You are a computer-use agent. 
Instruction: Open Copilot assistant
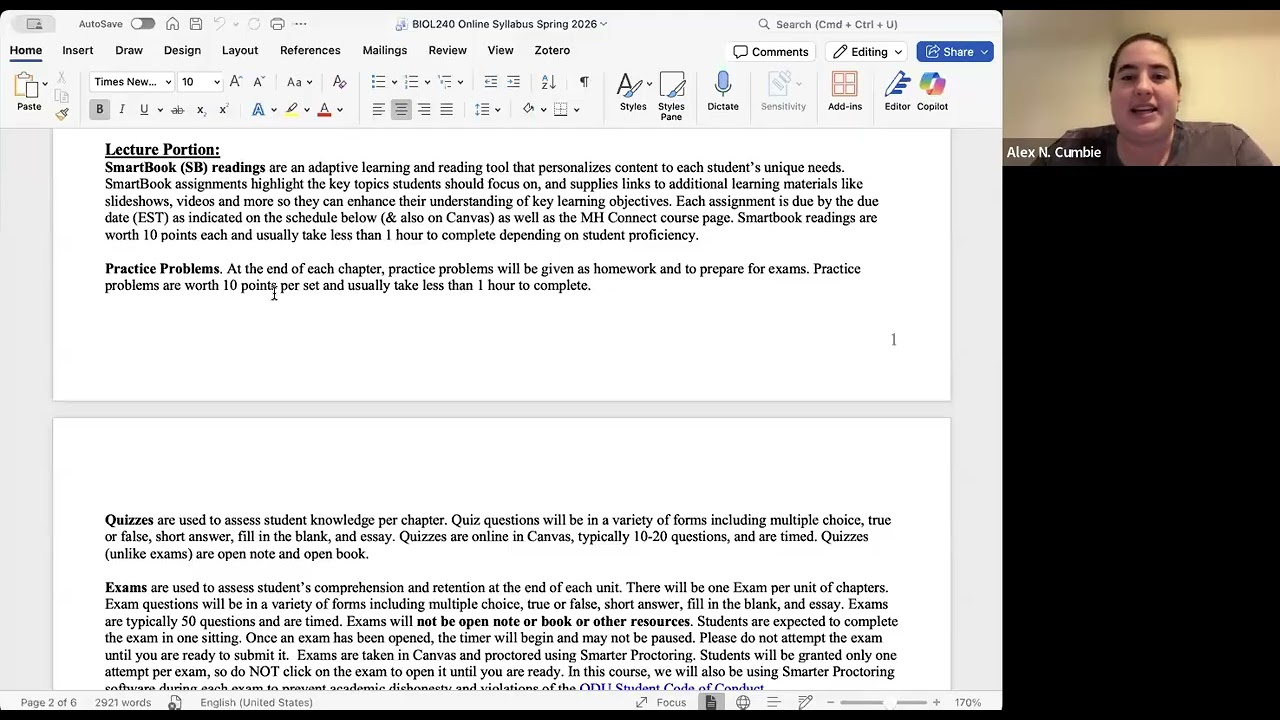click(932, 91)
